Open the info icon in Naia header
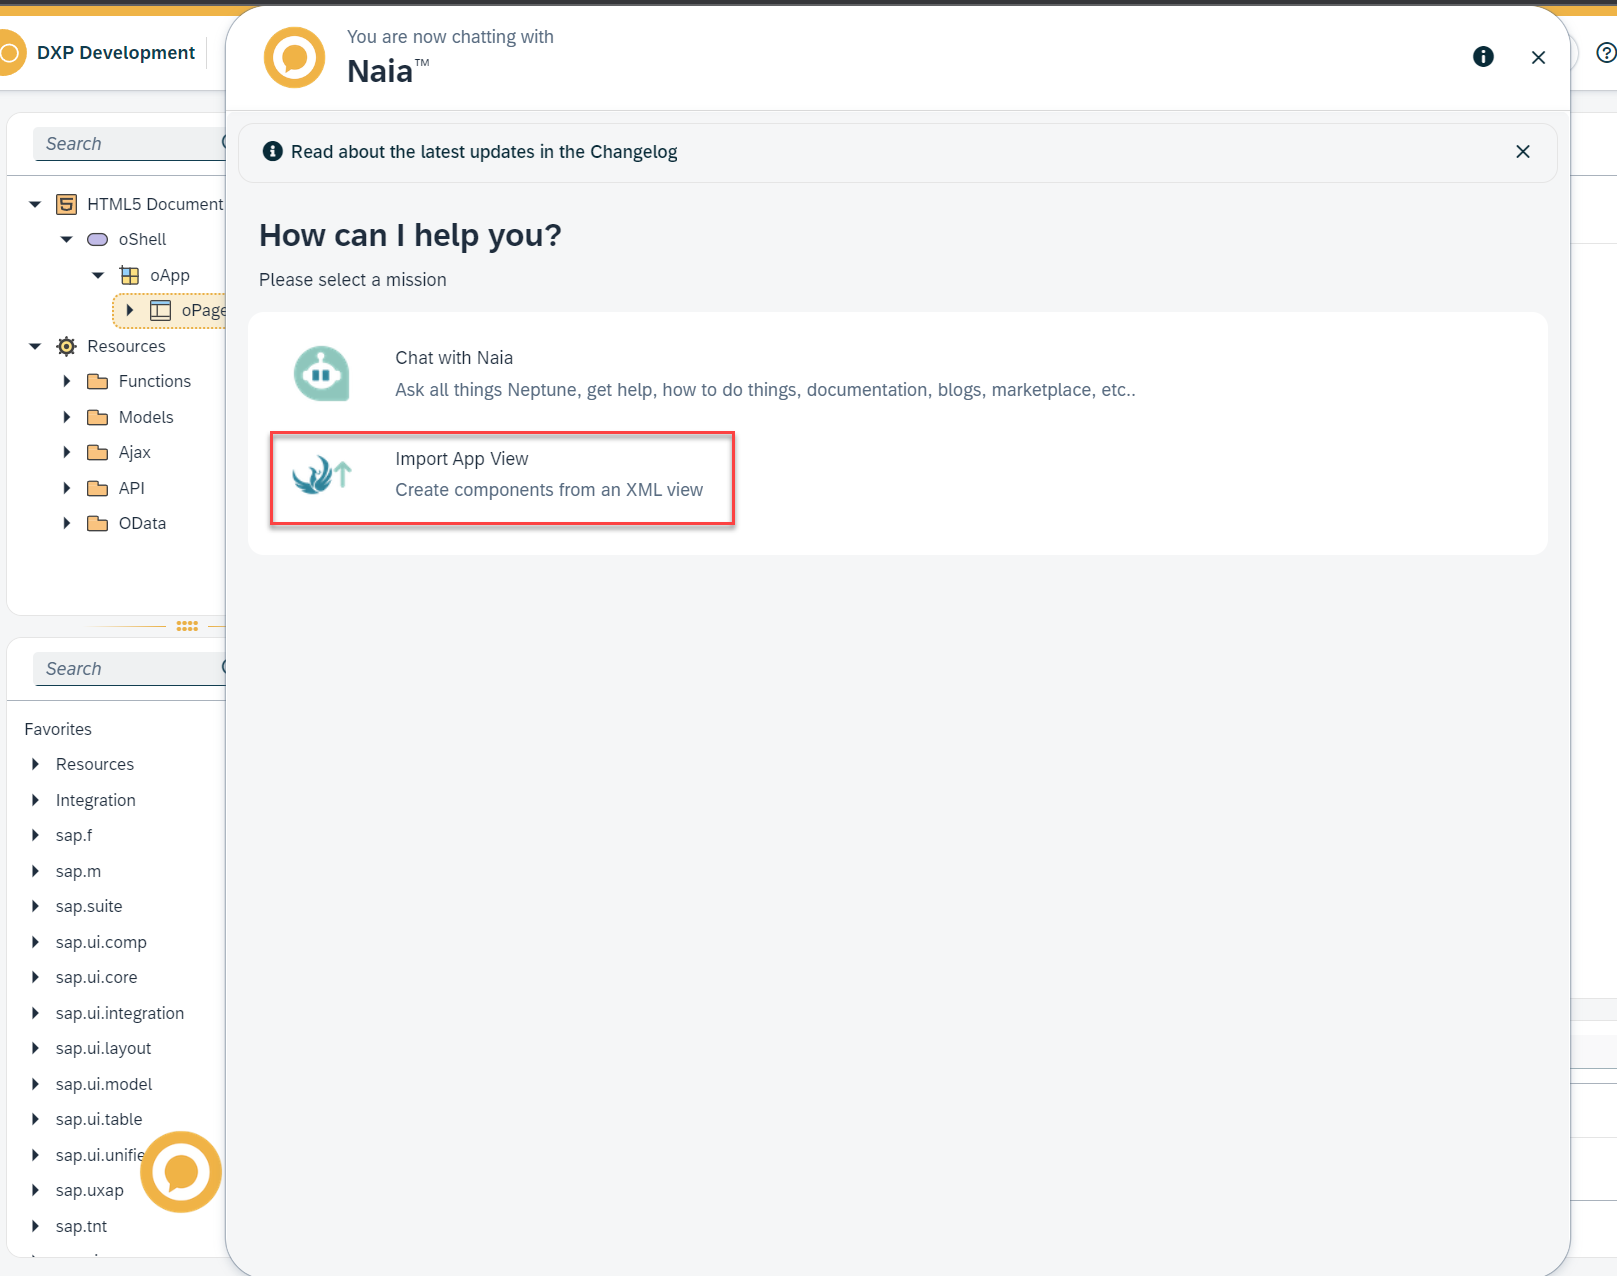 click(1483, 57)
